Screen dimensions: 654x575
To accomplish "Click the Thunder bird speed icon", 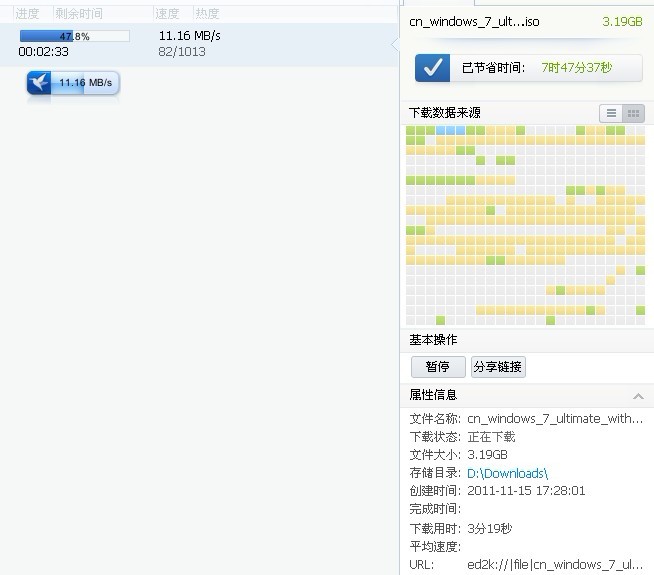I will click(x=39, y=83).
